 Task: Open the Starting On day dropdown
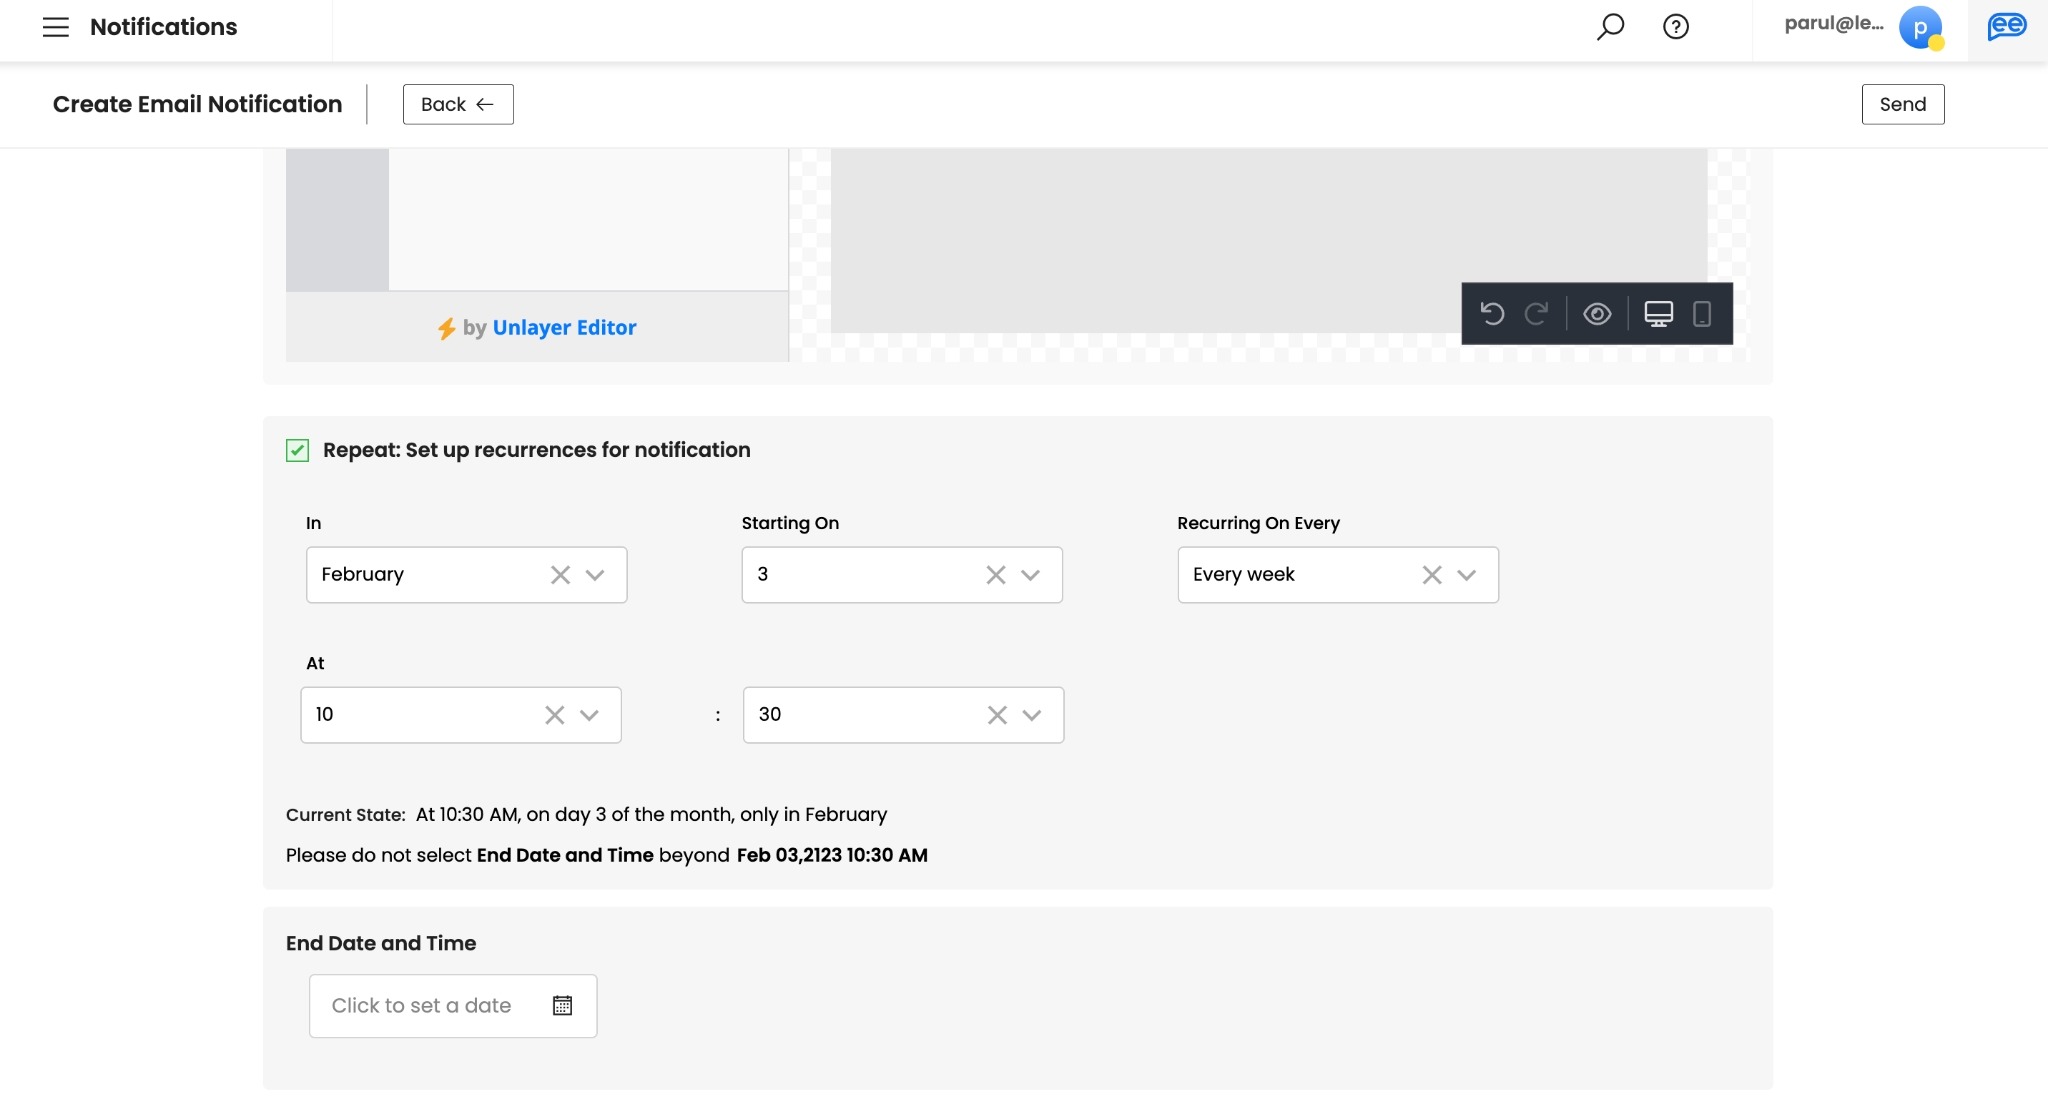[1030, 575]
